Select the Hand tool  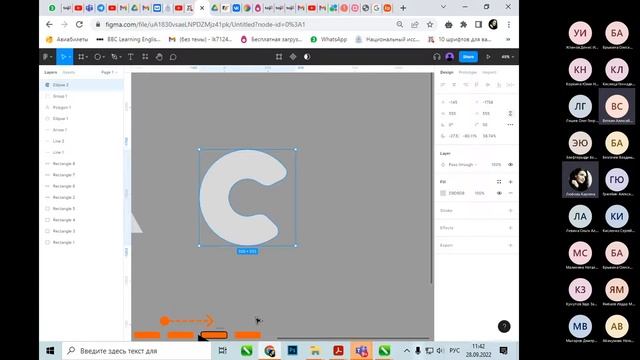coord(159,57)
